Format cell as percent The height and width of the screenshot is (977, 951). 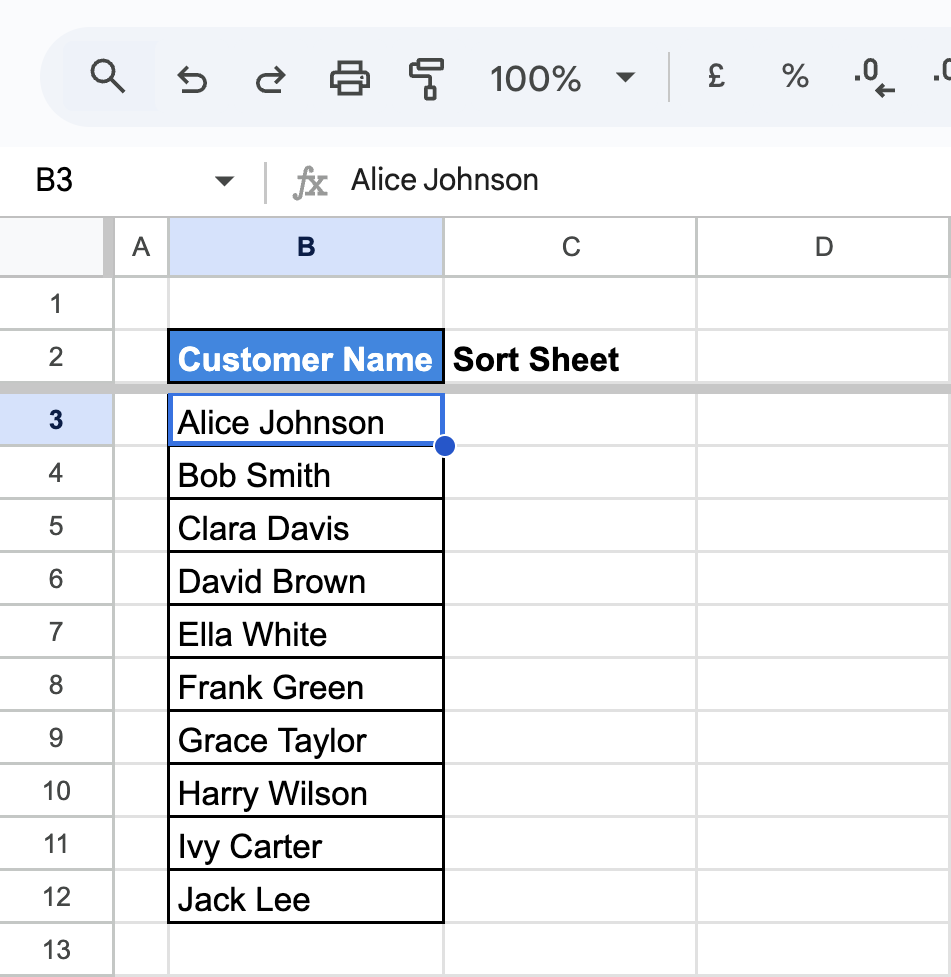795,77
